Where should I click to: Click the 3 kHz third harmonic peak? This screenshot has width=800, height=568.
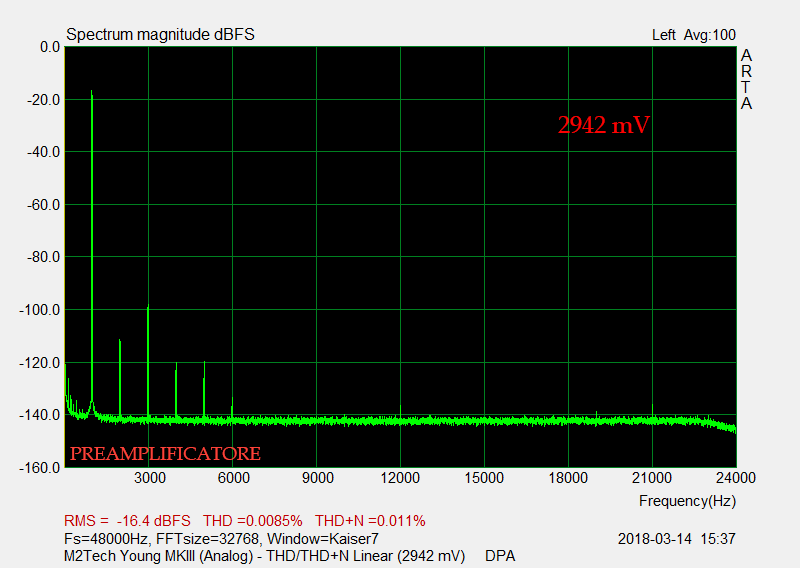[x=148, y=360]
